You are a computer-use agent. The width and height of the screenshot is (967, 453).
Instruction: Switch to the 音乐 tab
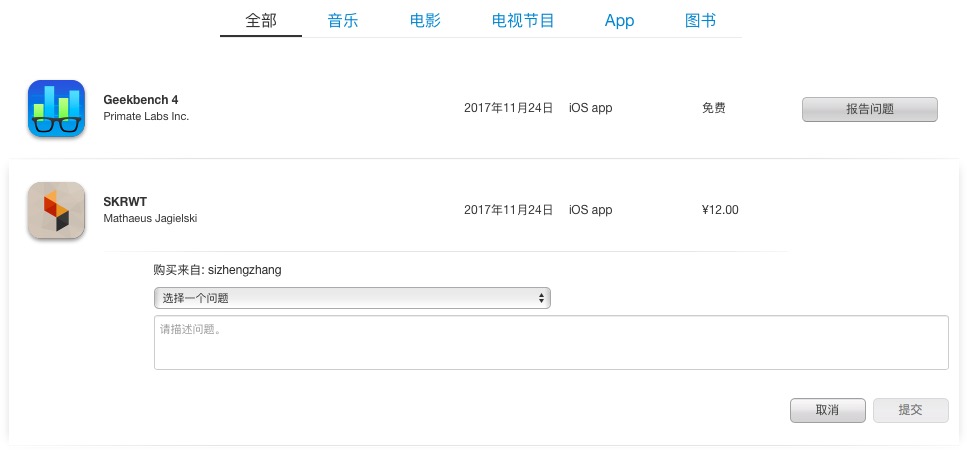coord(343,21)
